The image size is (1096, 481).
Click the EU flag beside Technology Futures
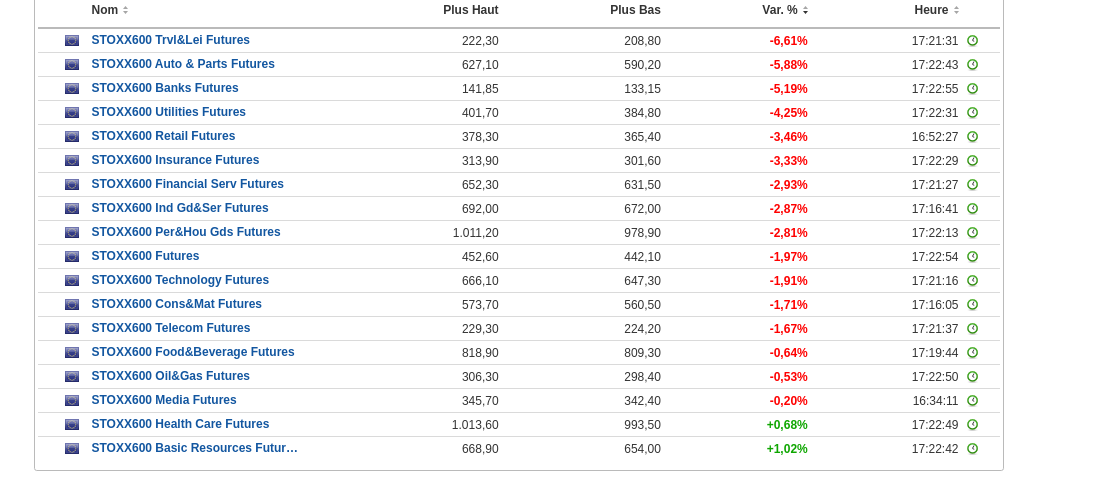(72, 281)
